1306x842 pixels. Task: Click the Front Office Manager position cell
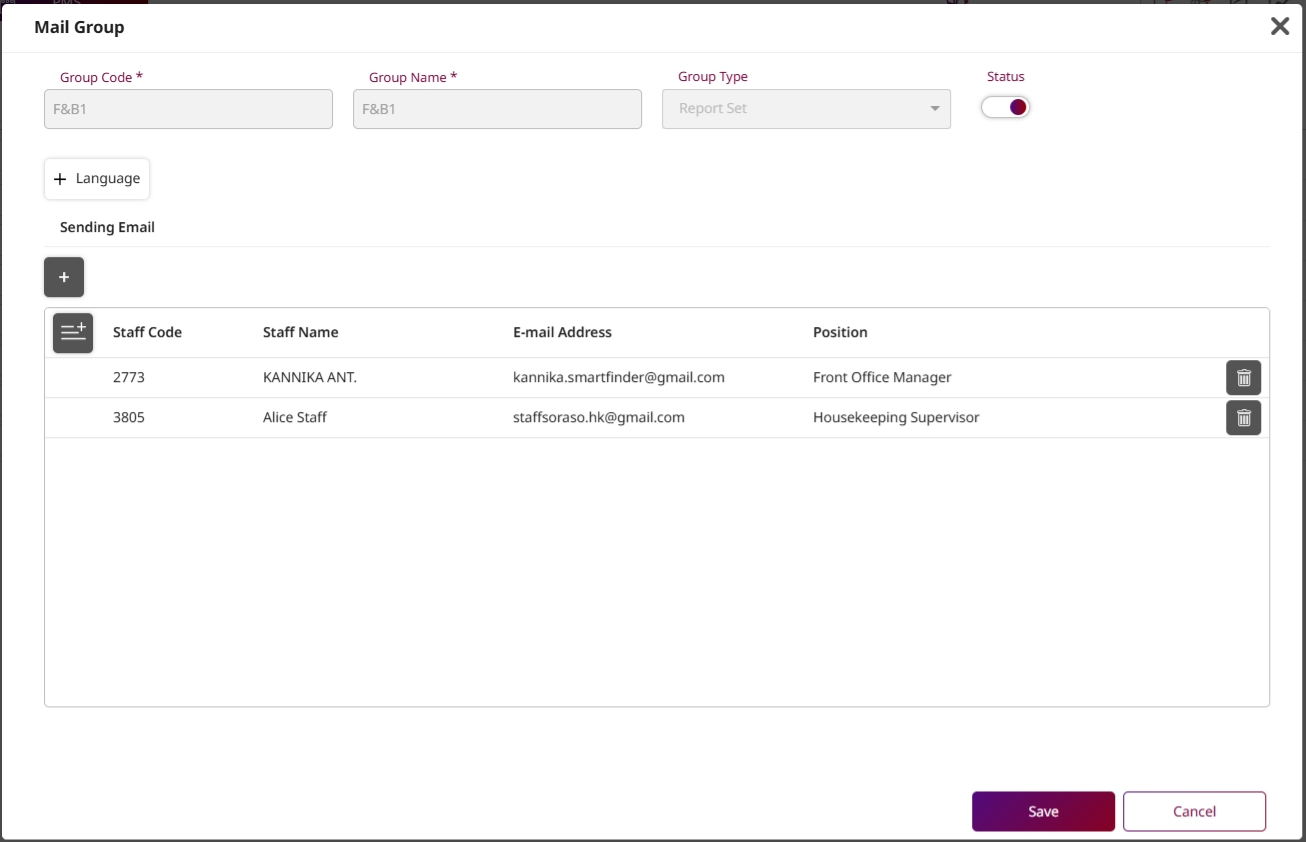point(882,377)
